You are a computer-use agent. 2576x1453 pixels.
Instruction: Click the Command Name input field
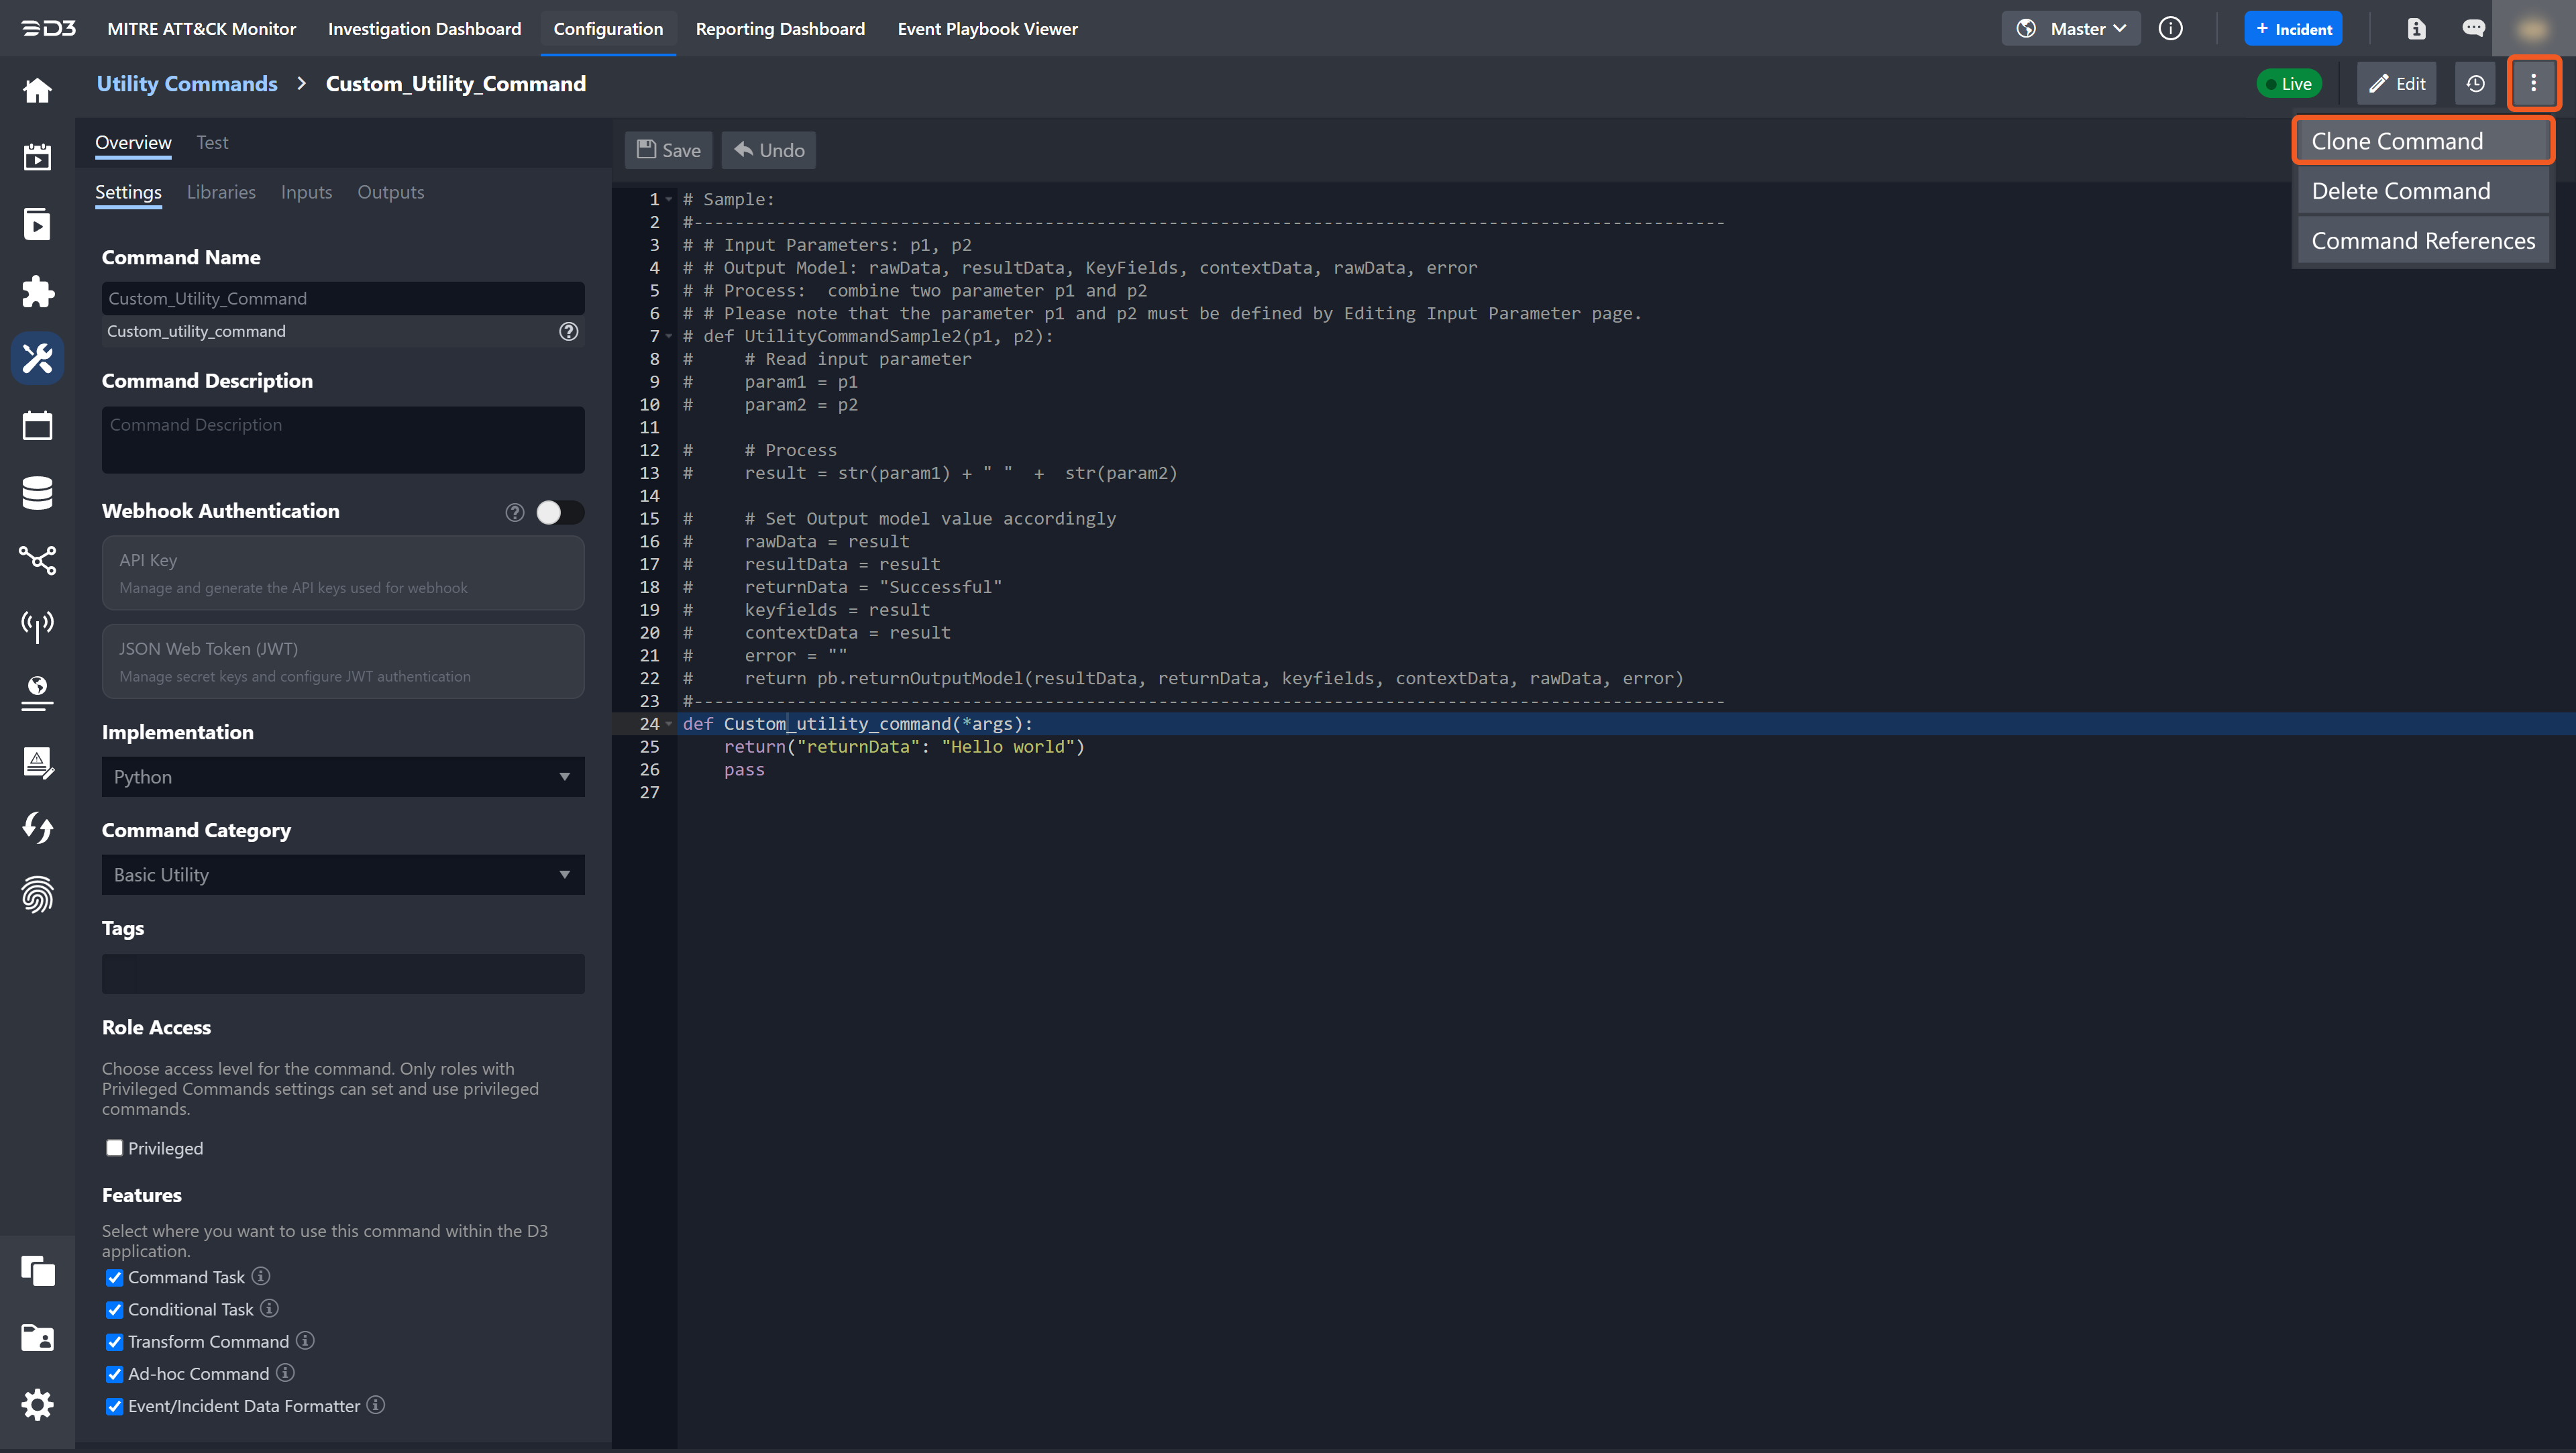343,296
